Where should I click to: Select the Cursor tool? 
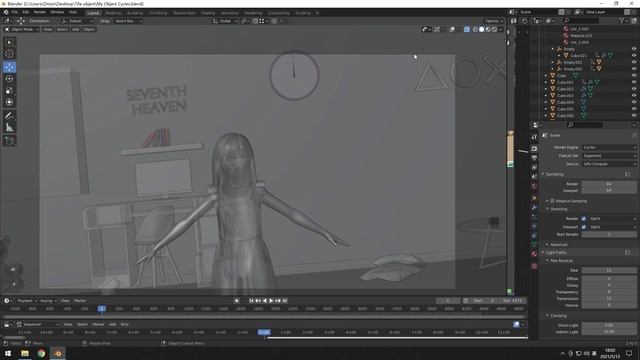pos(9,54)
